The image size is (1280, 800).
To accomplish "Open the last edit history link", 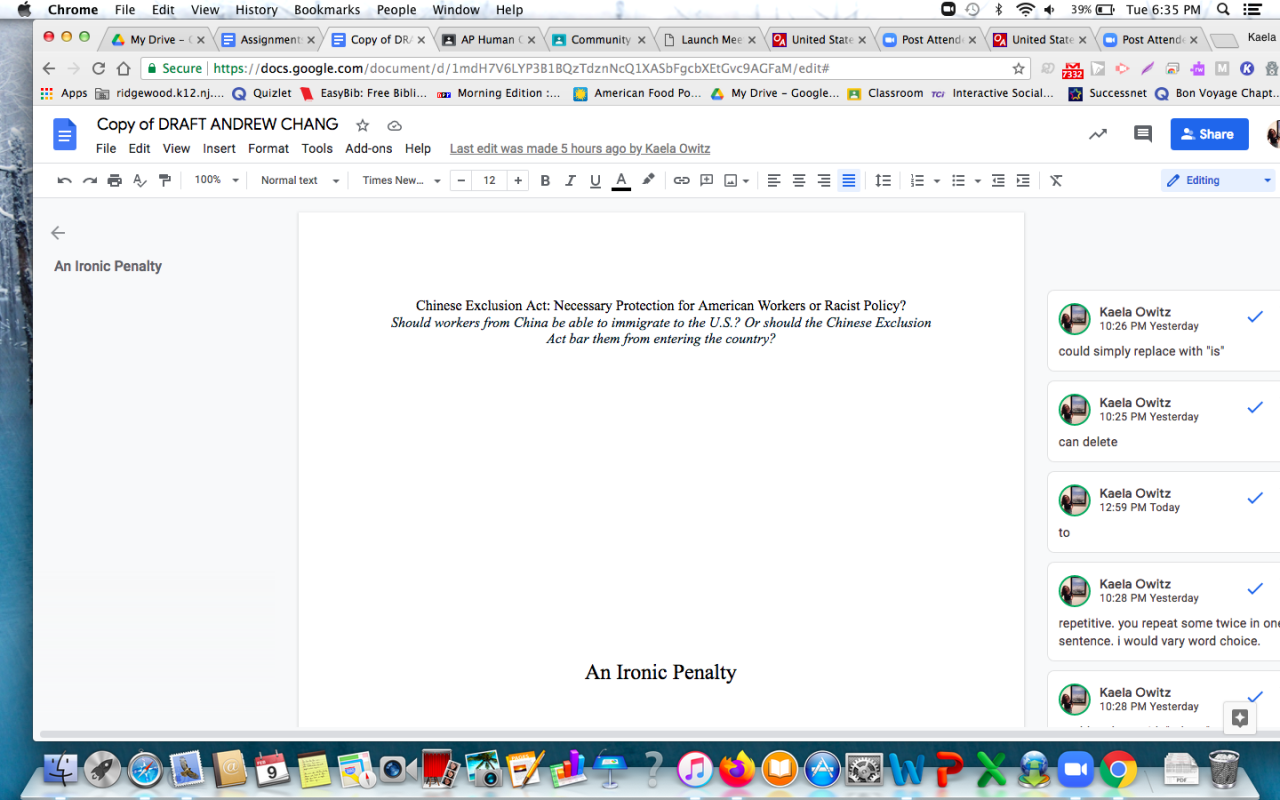I will pyautogui.click(x=579, y=149).
